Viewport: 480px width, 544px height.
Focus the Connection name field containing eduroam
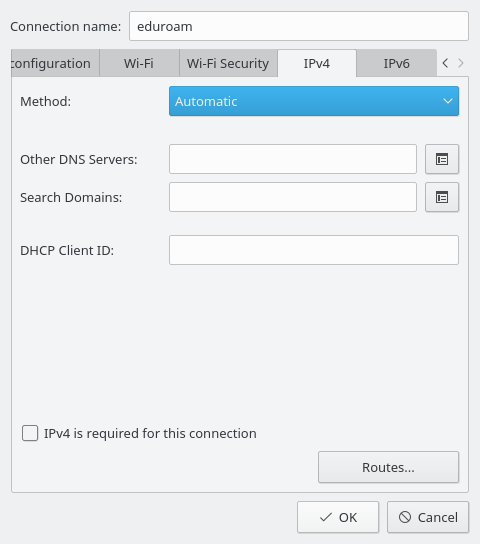pos(299,26)
